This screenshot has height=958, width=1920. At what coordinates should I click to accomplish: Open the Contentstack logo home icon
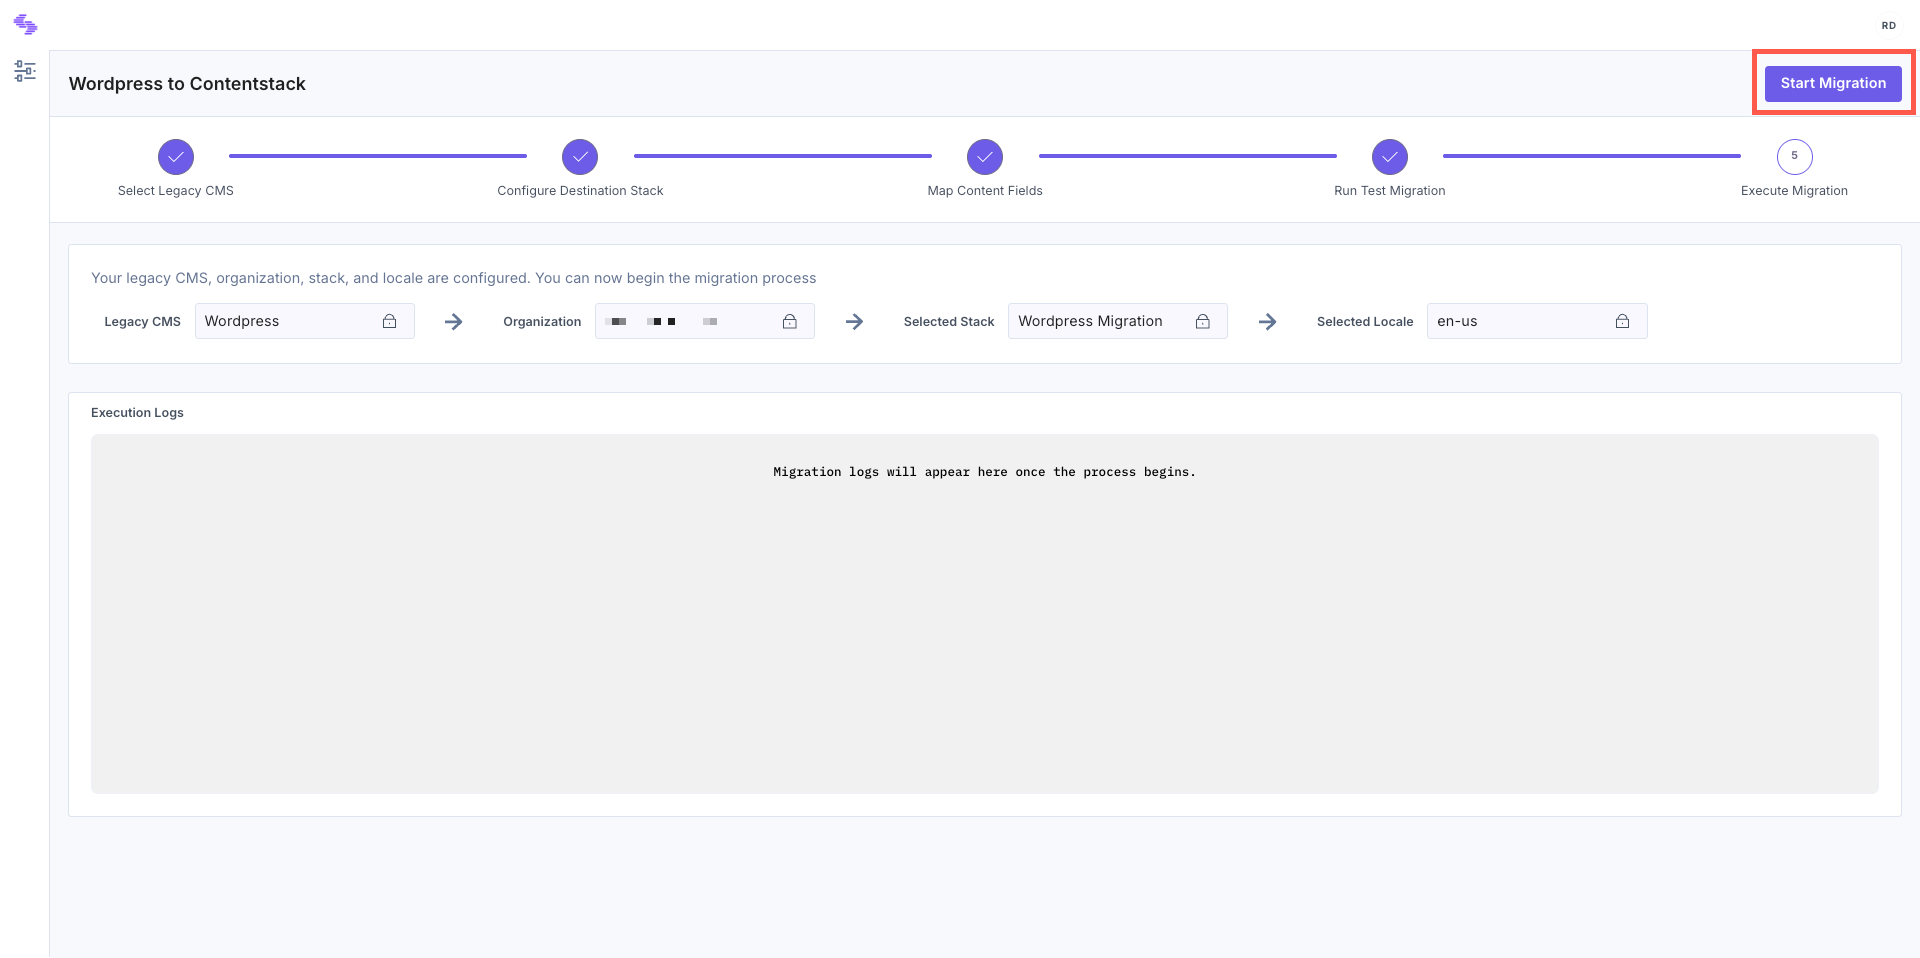25,24
